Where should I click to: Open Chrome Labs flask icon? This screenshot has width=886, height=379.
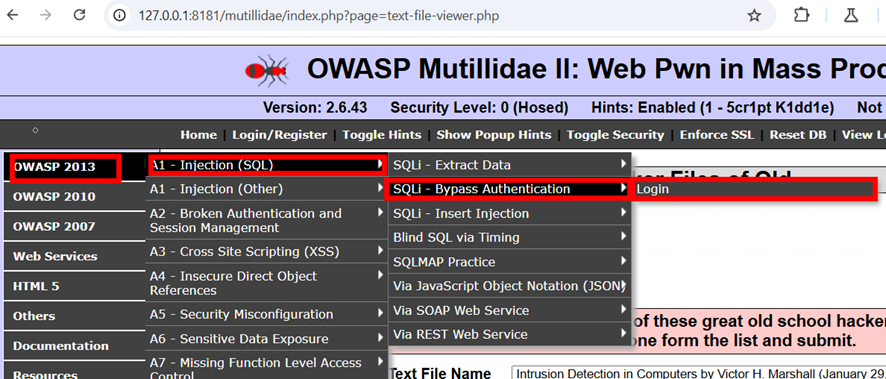point(851,15)
